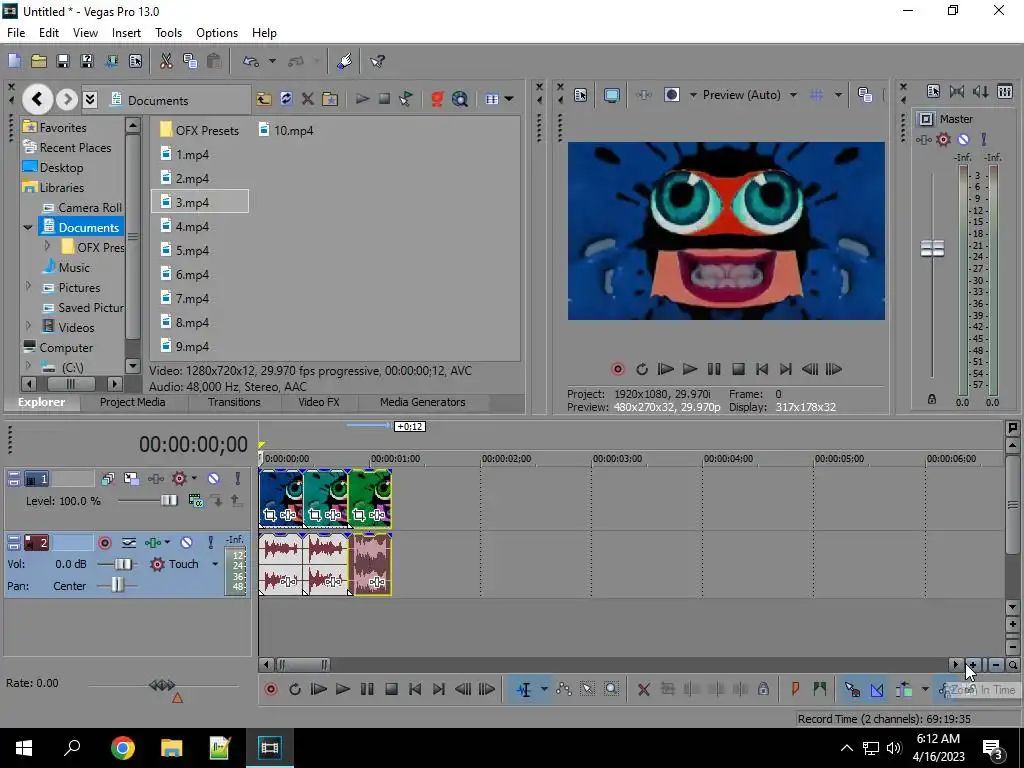Select the Zoom Edit tool
1024x768 pixels.
(x=611, y=689)
